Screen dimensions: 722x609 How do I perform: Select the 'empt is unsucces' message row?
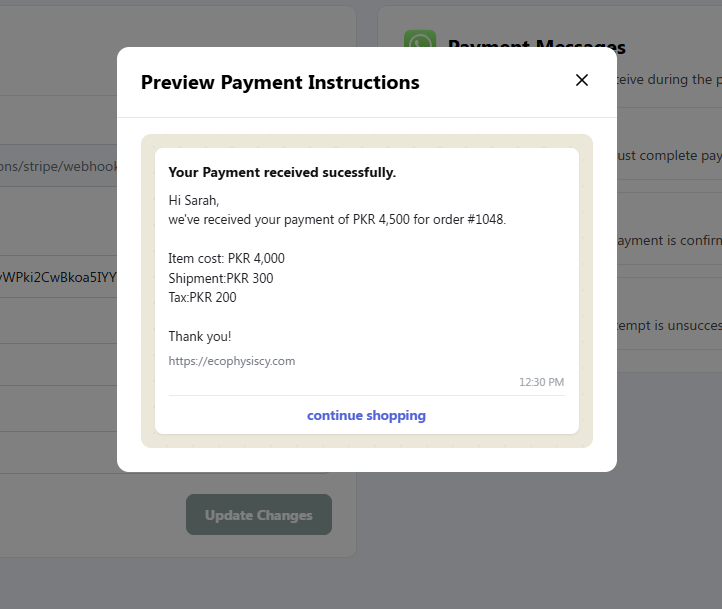[x=670, y=325]
